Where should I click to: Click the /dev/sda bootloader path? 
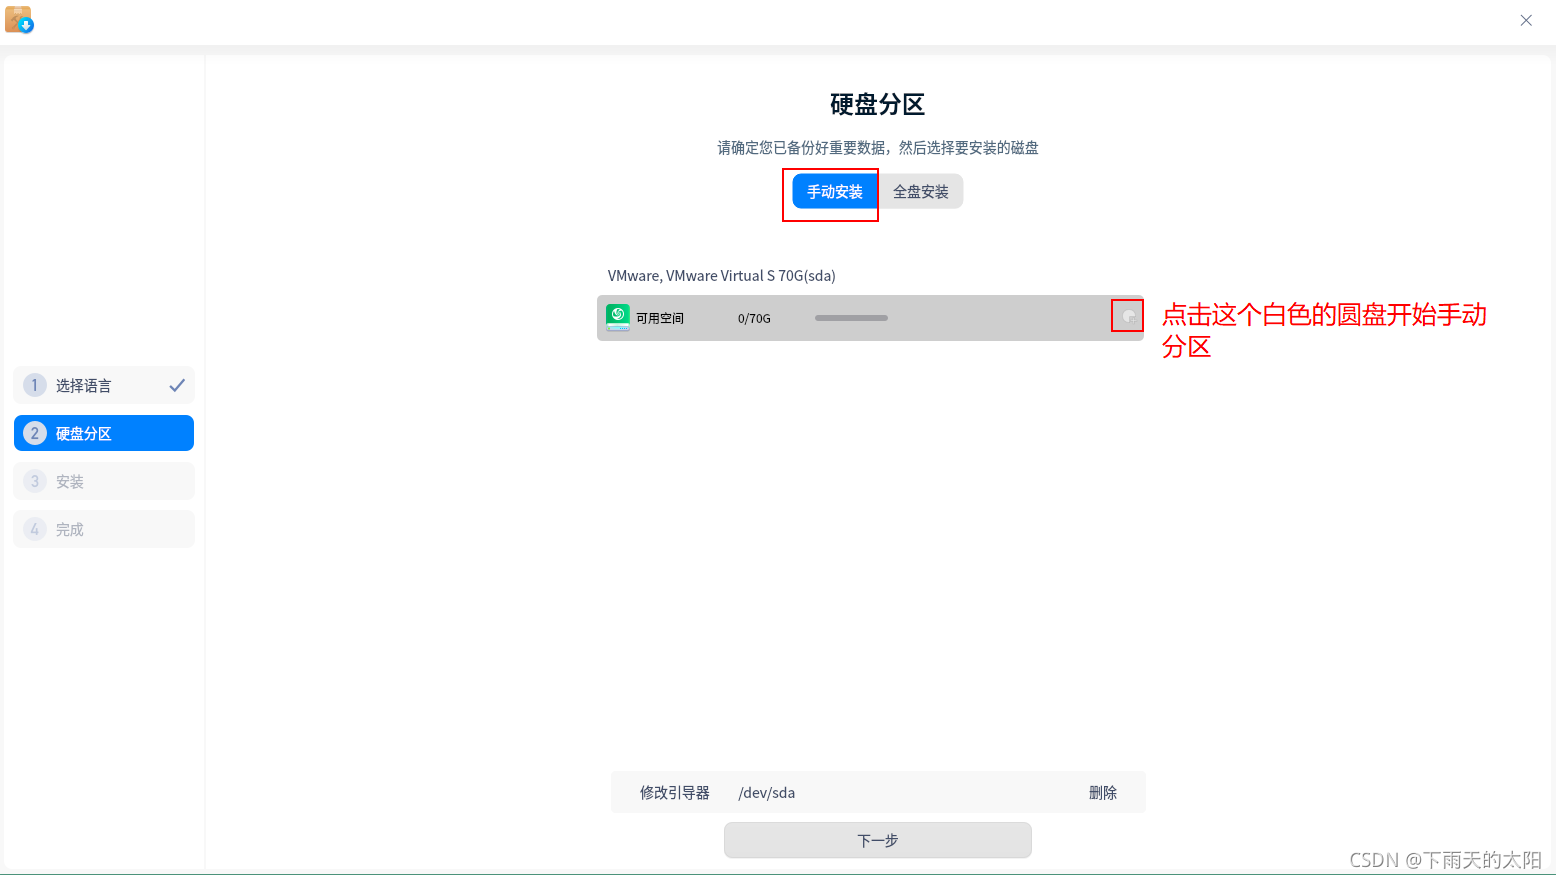(767, 792)
